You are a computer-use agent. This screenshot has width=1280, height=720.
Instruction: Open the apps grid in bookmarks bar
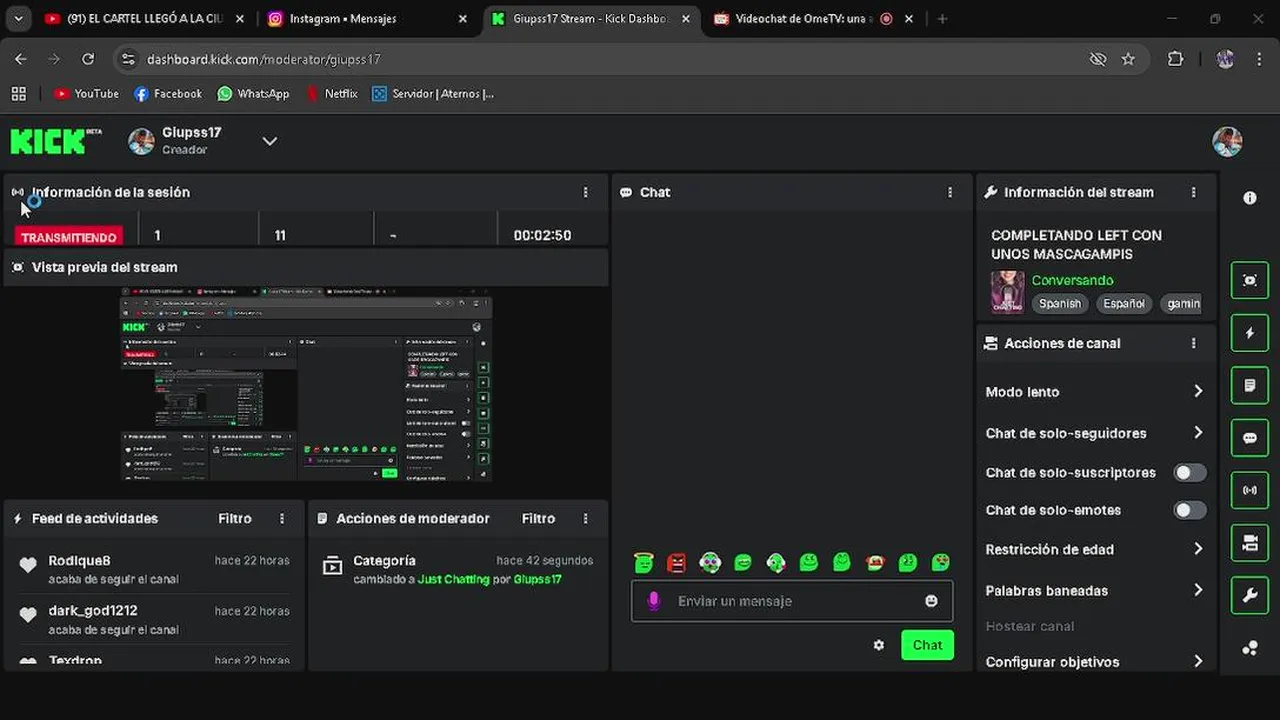[18, 93]
